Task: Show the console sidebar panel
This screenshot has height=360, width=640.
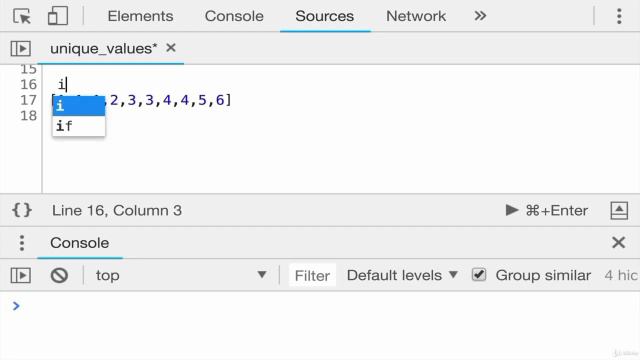Action: point(20,275)
